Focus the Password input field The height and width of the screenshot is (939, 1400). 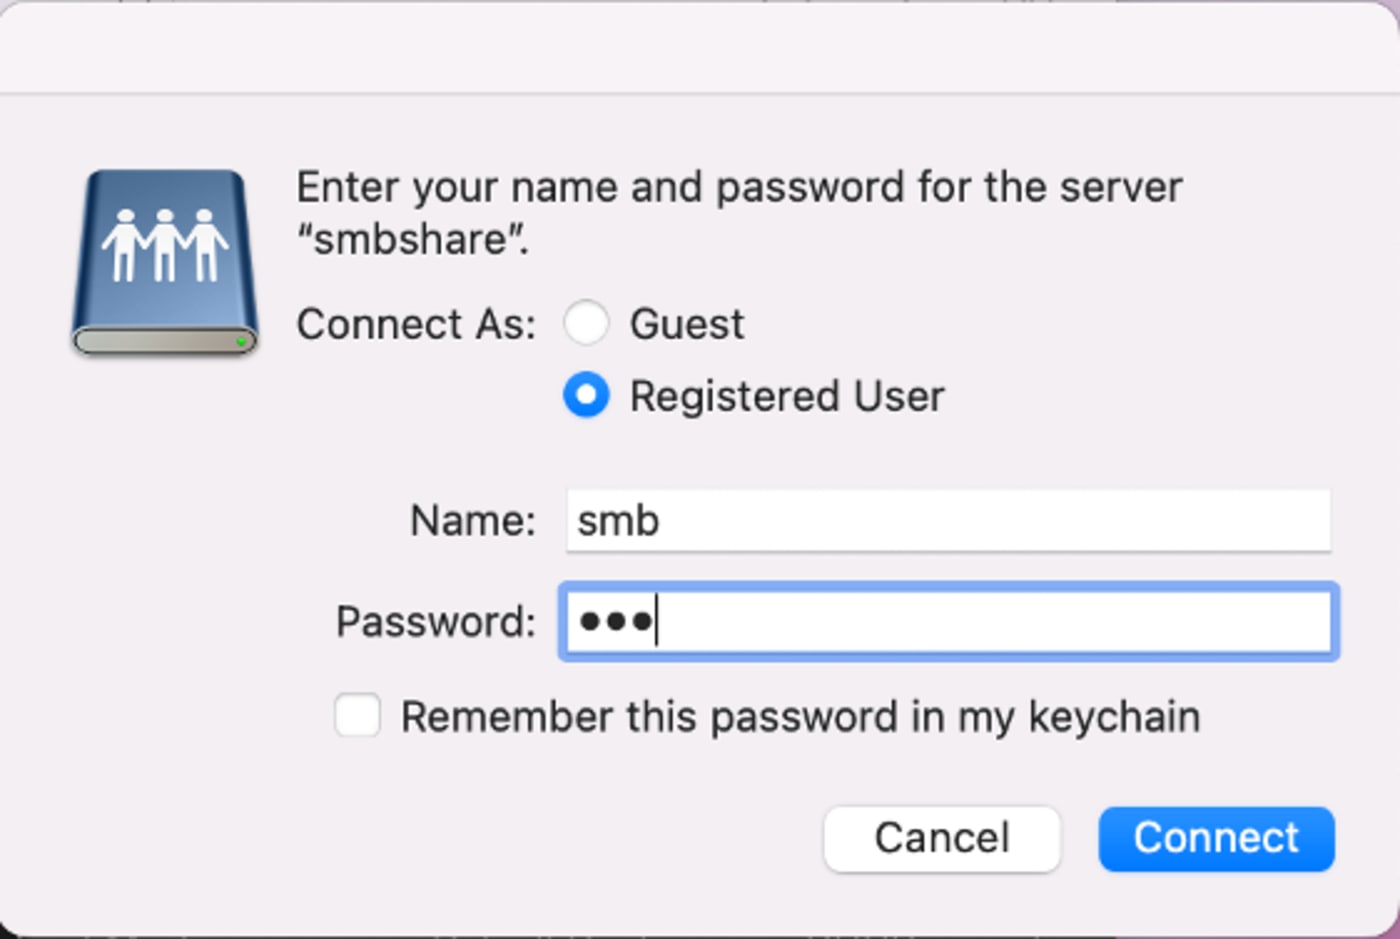click(947, 622)
